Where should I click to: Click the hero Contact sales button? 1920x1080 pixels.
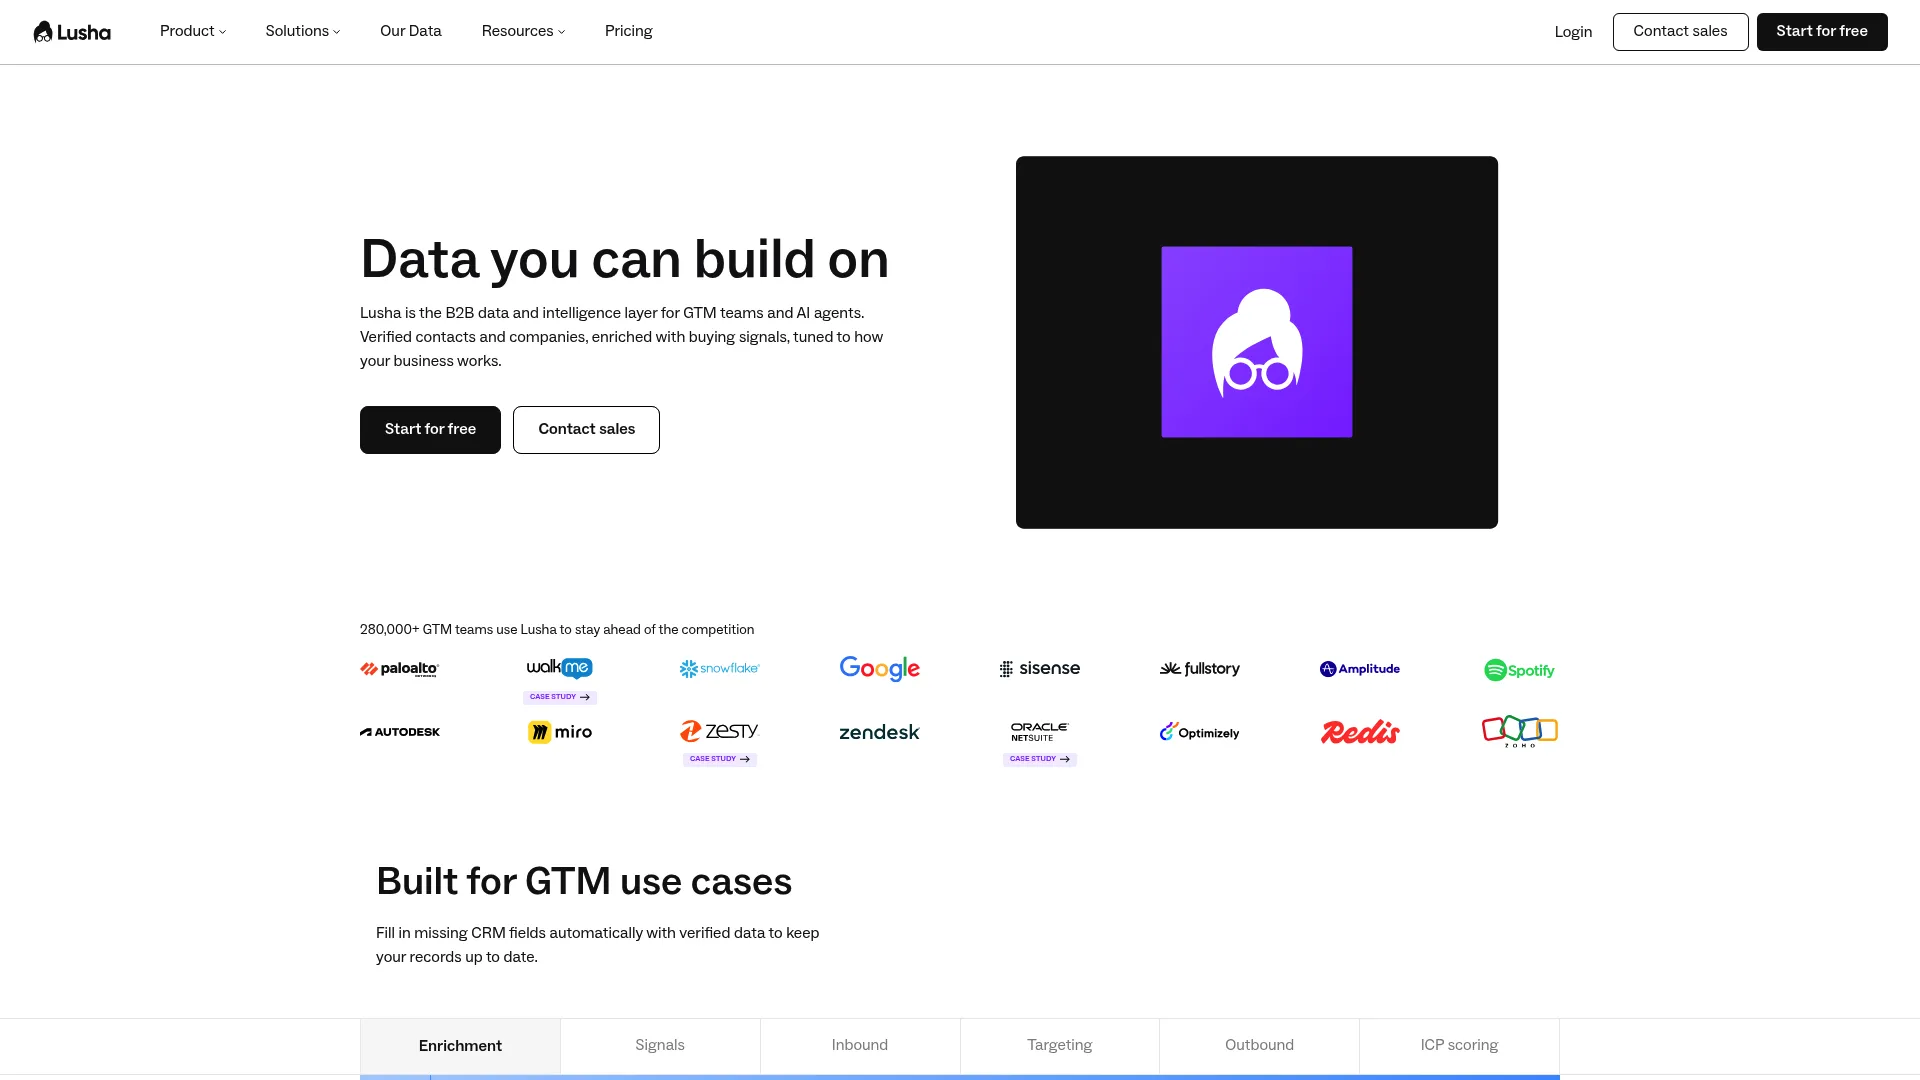coord(586,430)
